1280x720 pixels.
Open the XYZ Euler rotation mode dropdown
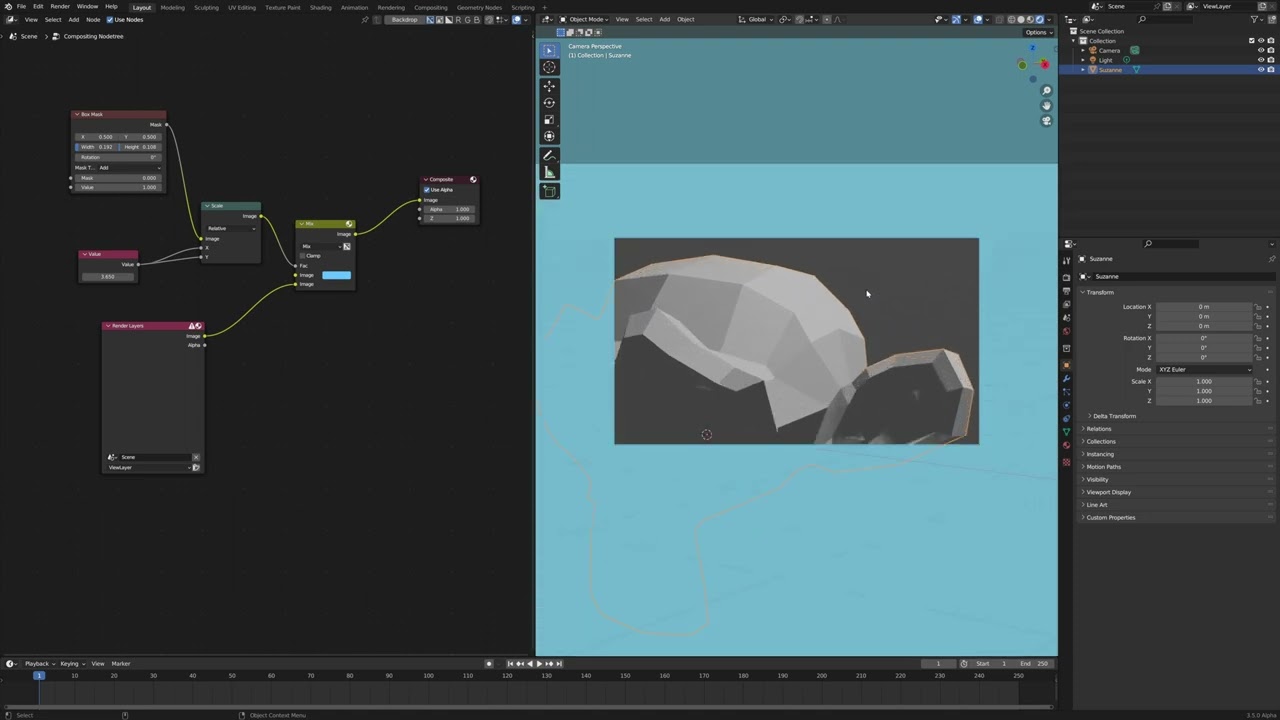pos(1205,370)
